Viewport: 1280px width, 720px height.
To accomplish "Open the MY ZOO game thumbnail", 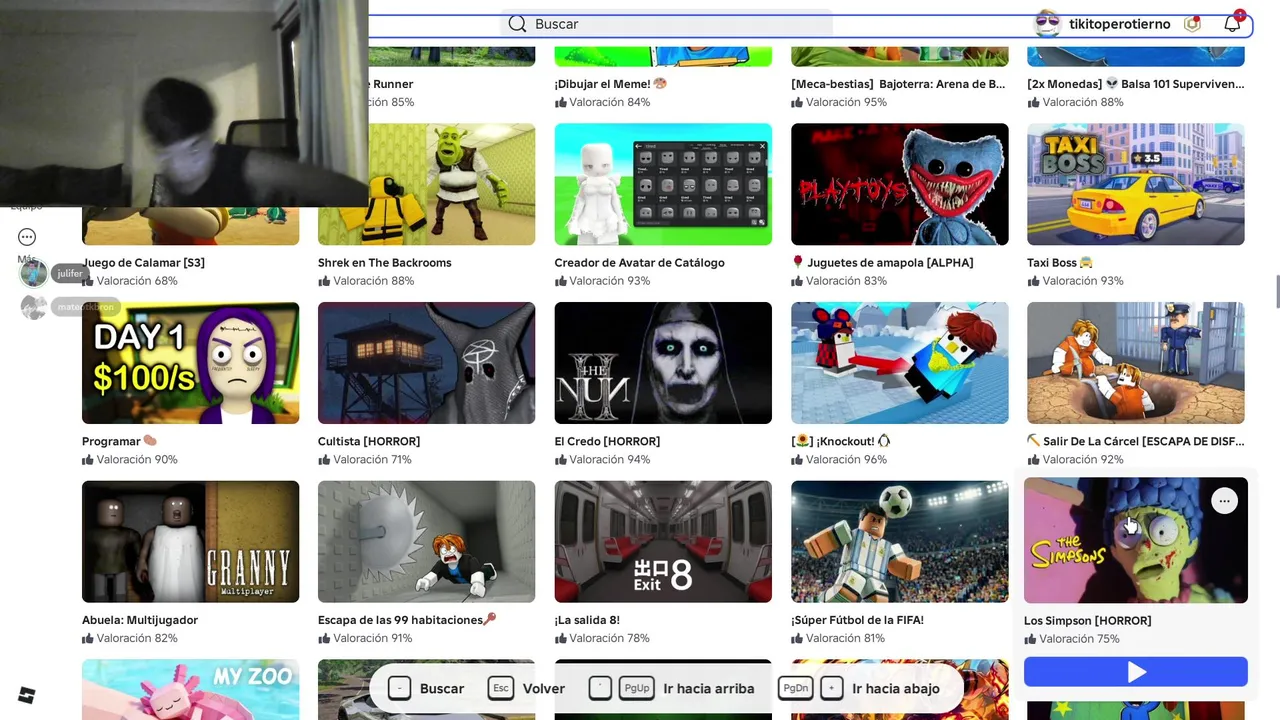I will point(190,689).
